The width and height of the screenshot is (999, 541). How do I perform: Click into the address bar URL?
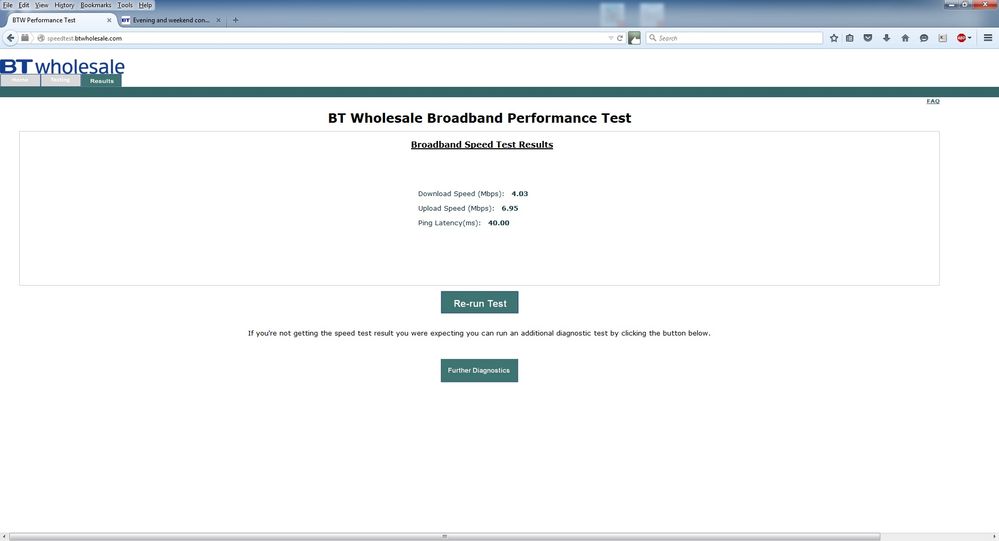point(325,38)
